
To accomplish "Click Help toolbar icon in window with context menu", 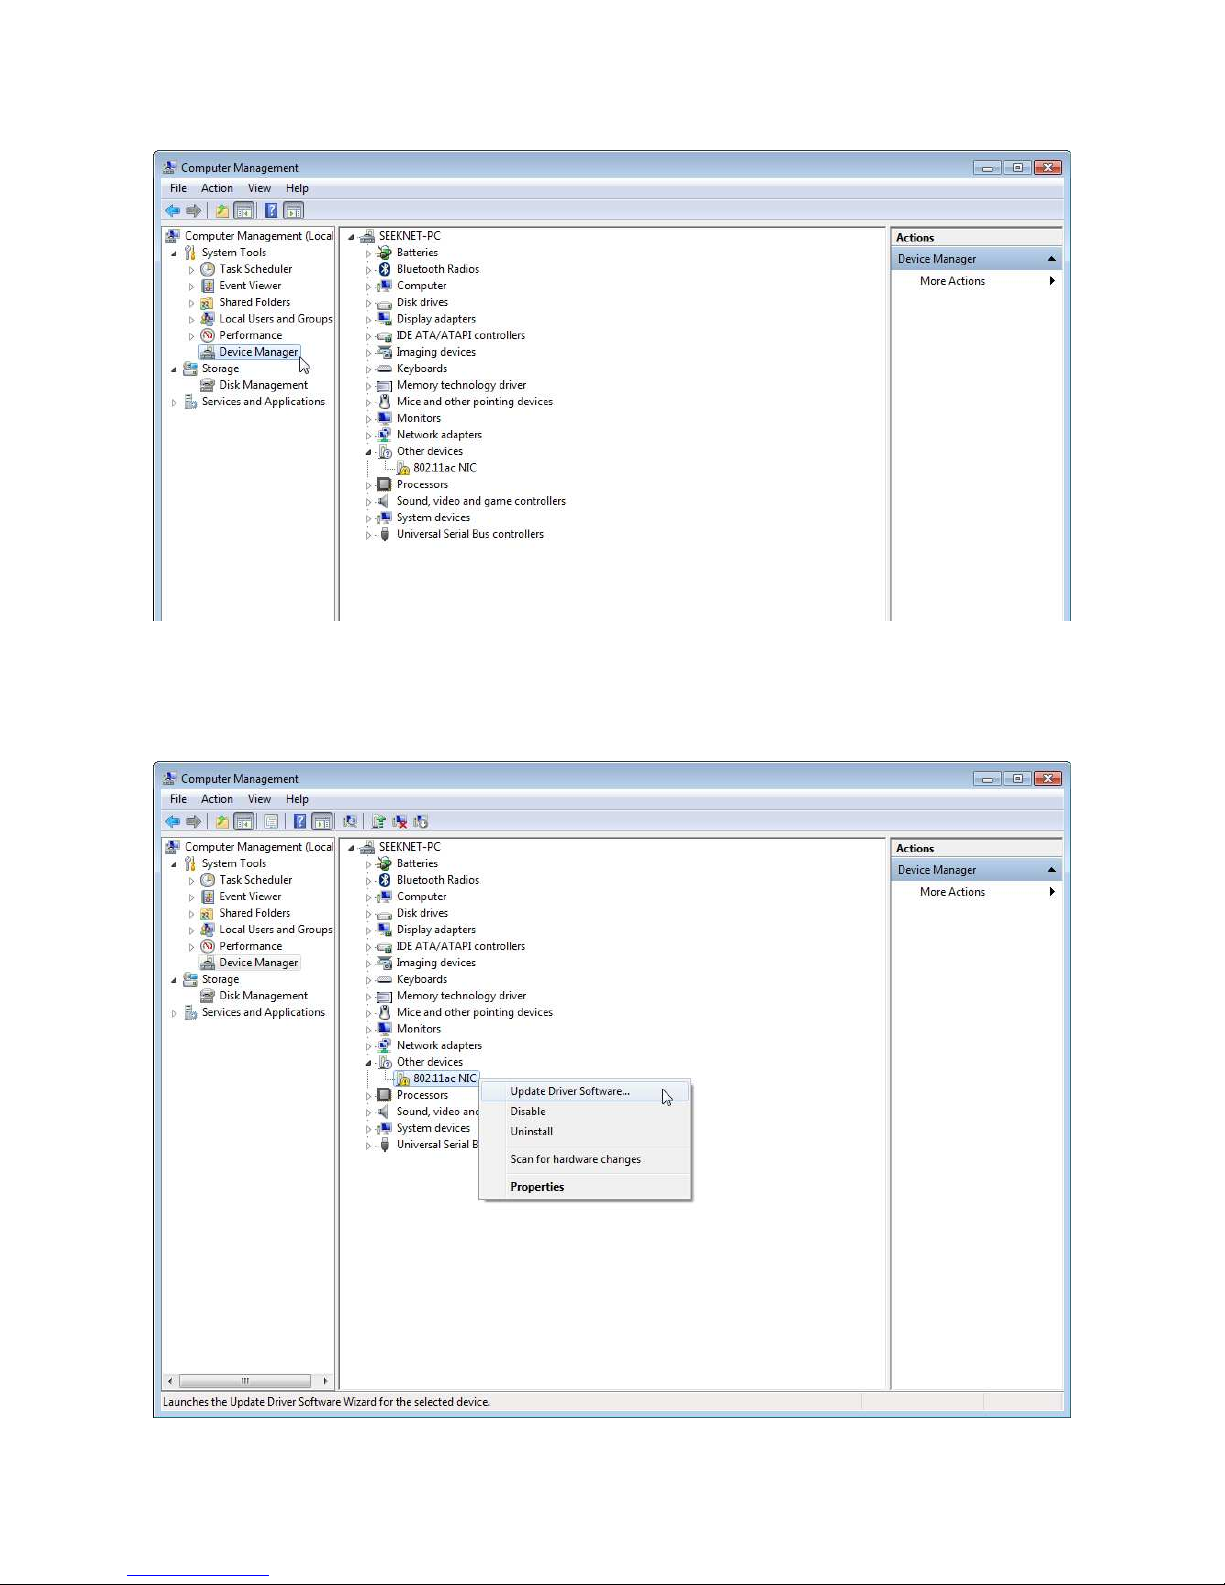I will [x=299, y=821].
